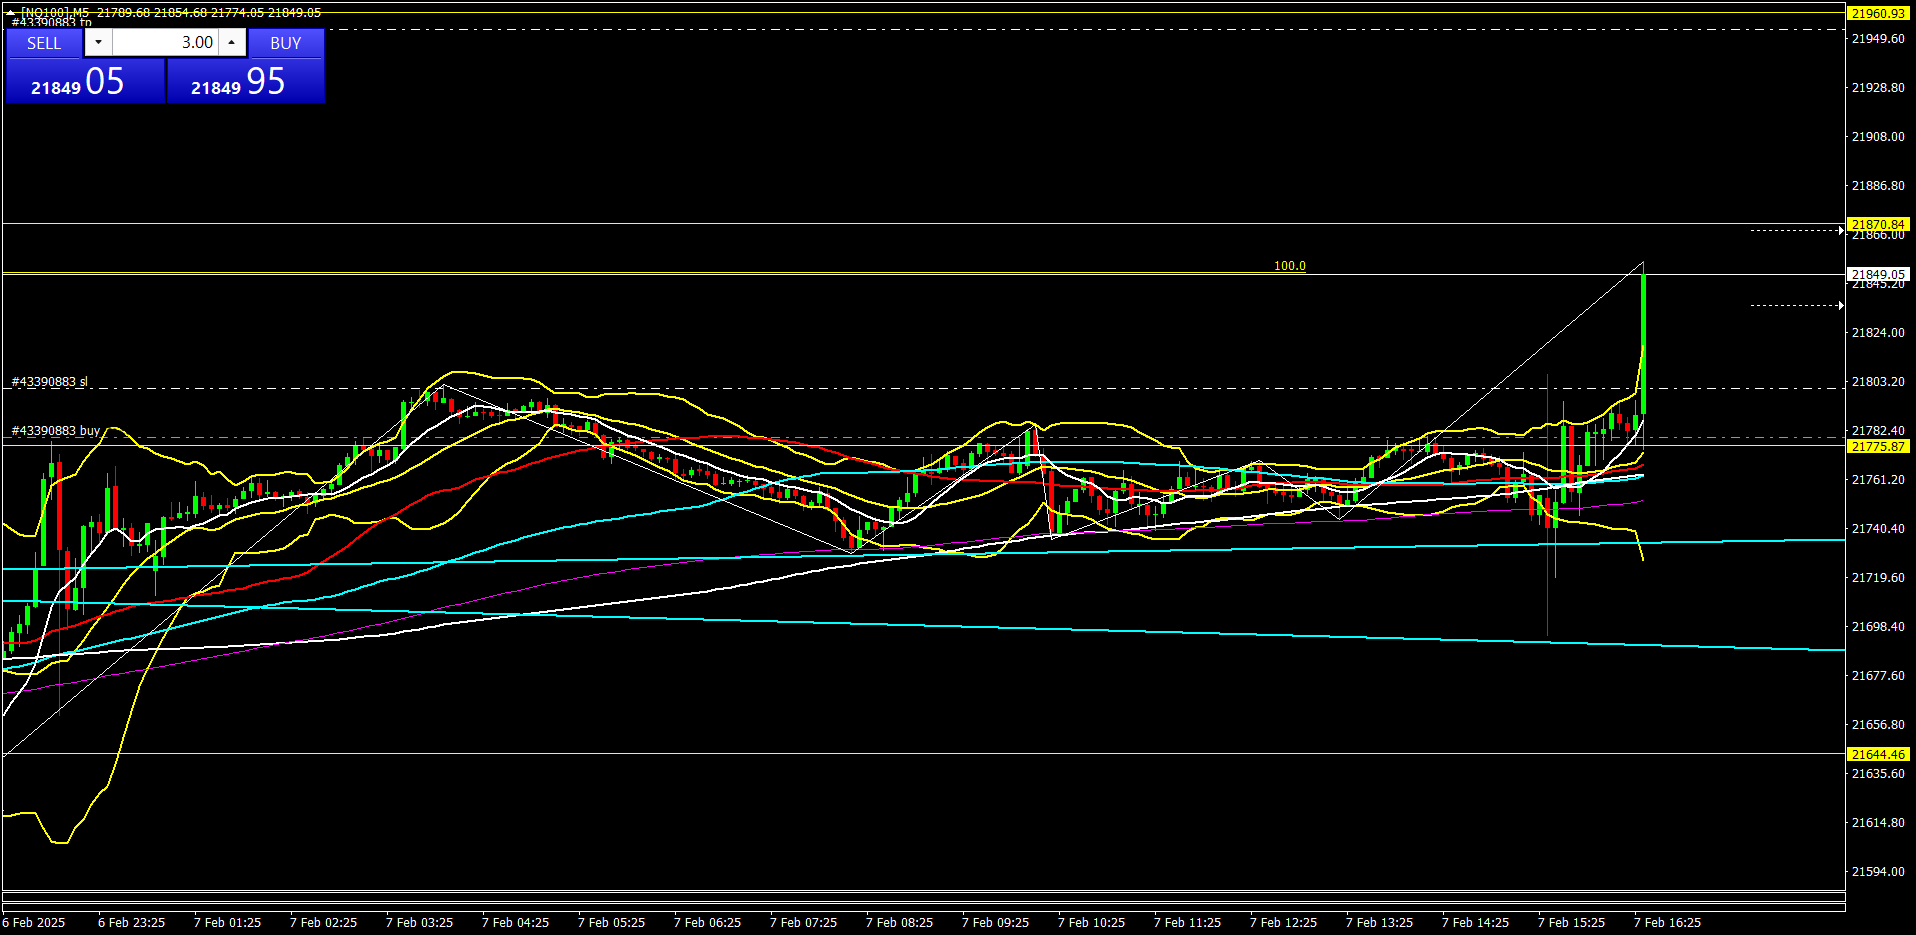
Task: Click the 21775.87 yellow price label
Action: tap(1878, 447)
